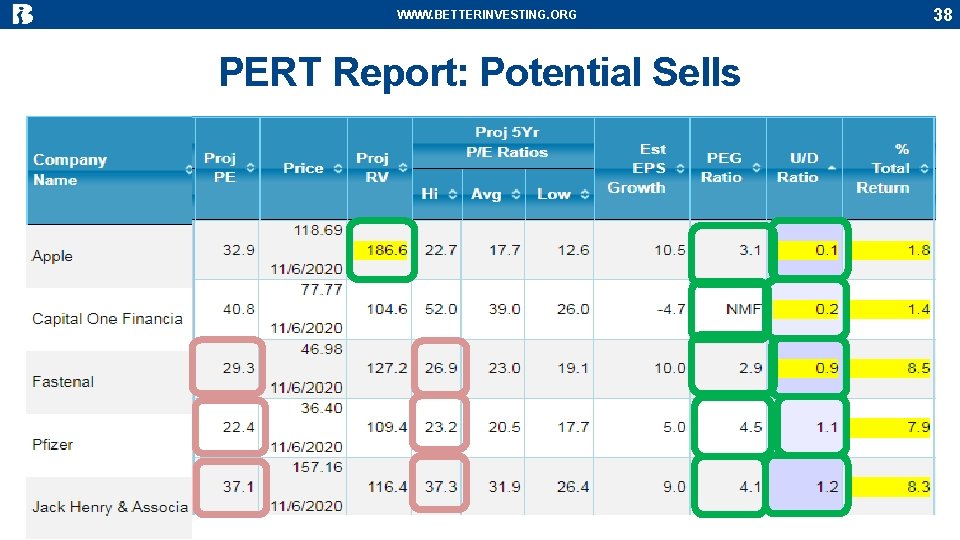
Task: Click Pfizer's Proj PE value 22.4
Action: pos(239,427)
